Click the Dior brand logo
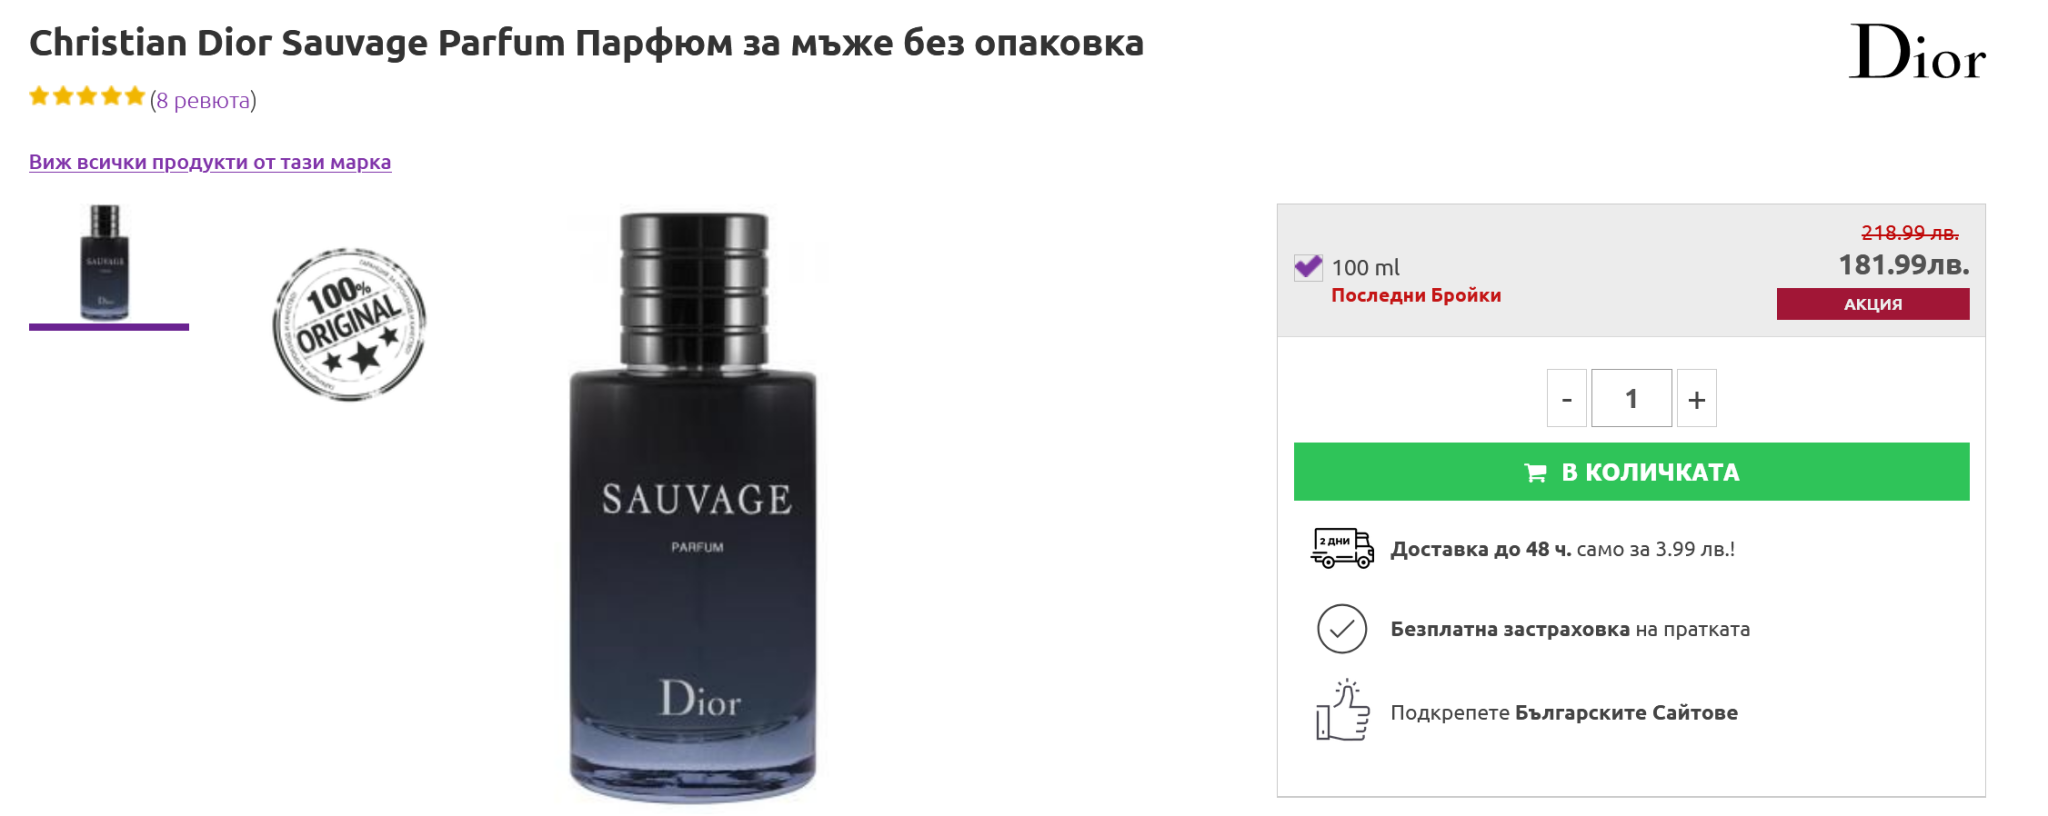The image size is (2048, 816). pos(1917,52)
